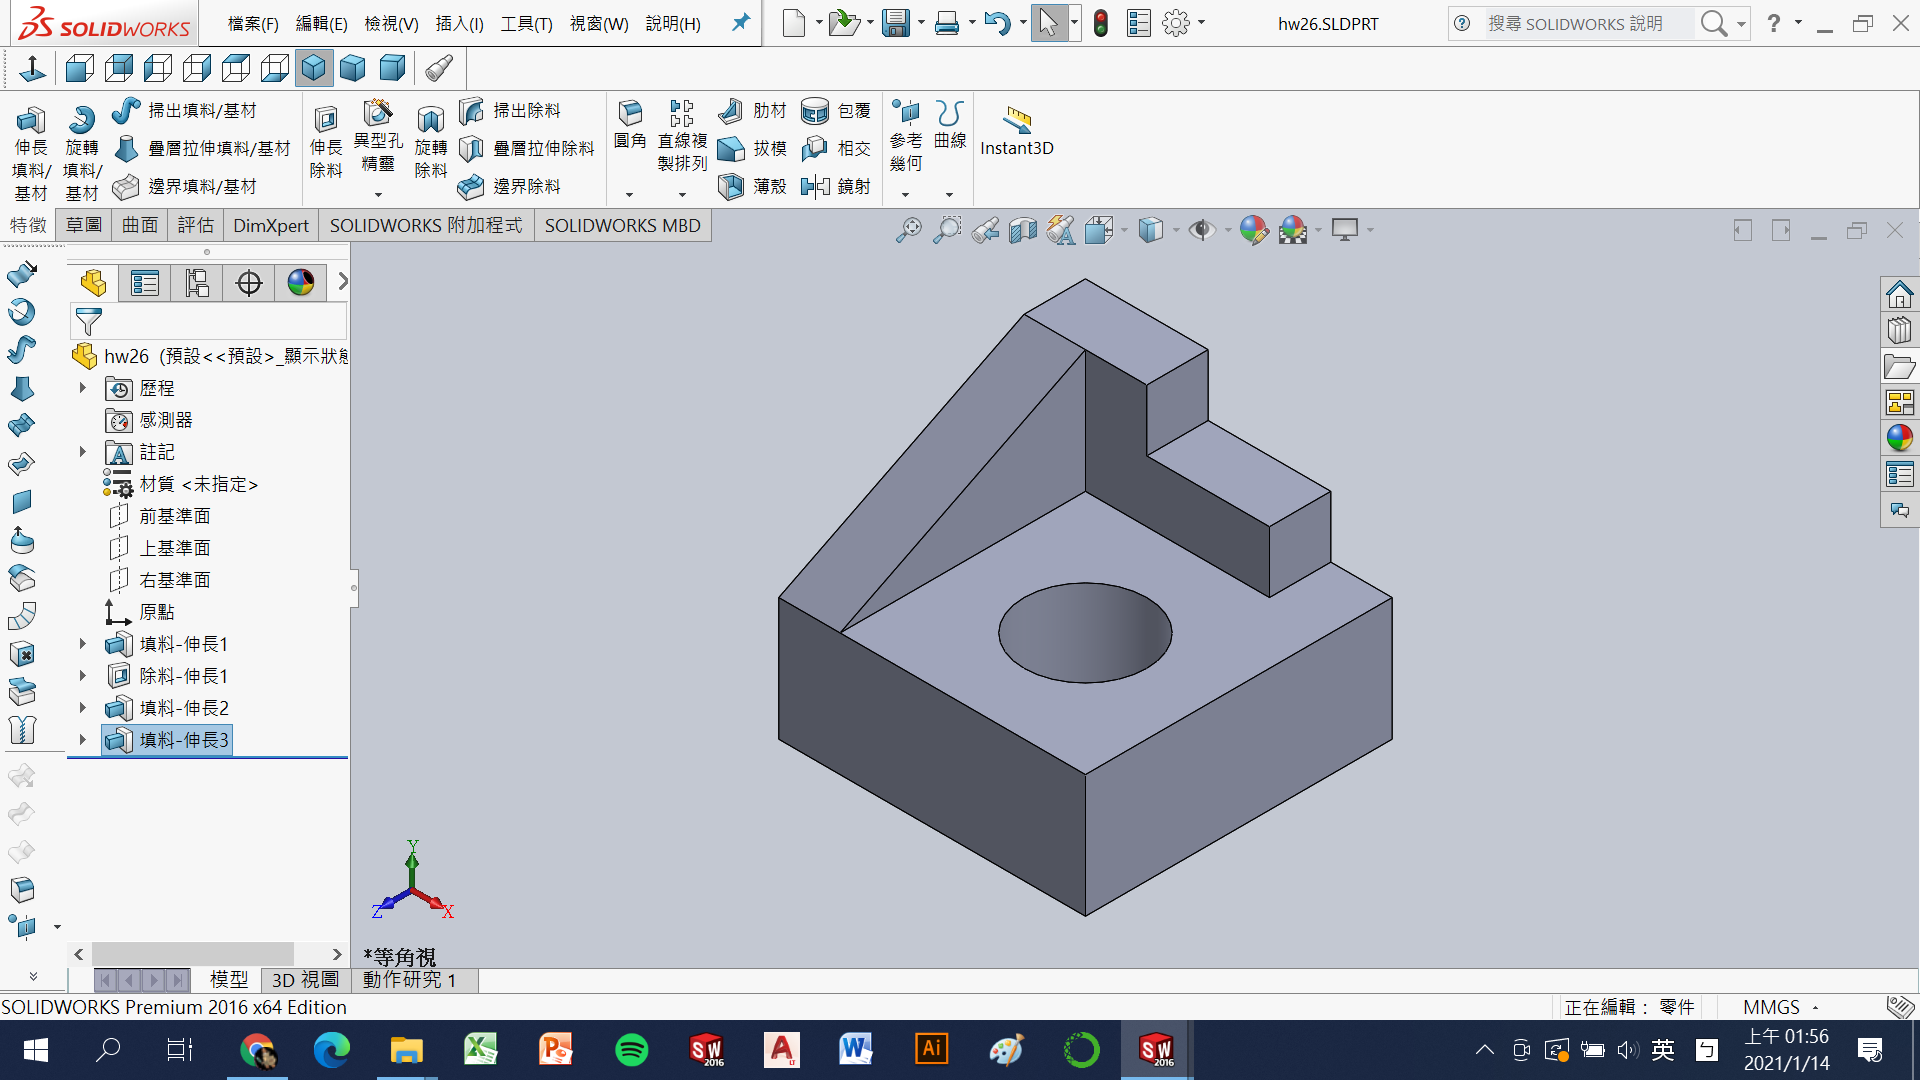Expand the 填料-伸長1 feature node
This screenshot has height=1080, width=1920.
click(x=83, y=644)
